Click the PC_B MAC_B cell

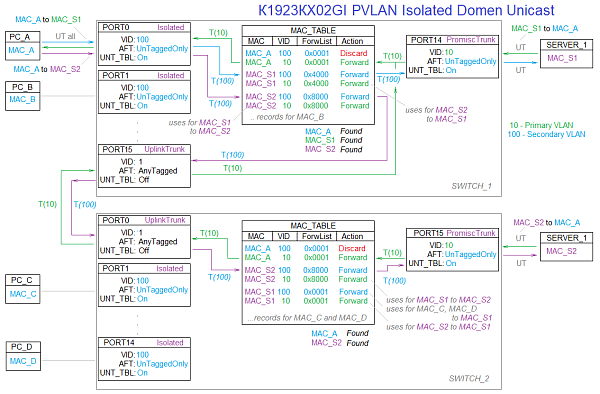[23, 100]
